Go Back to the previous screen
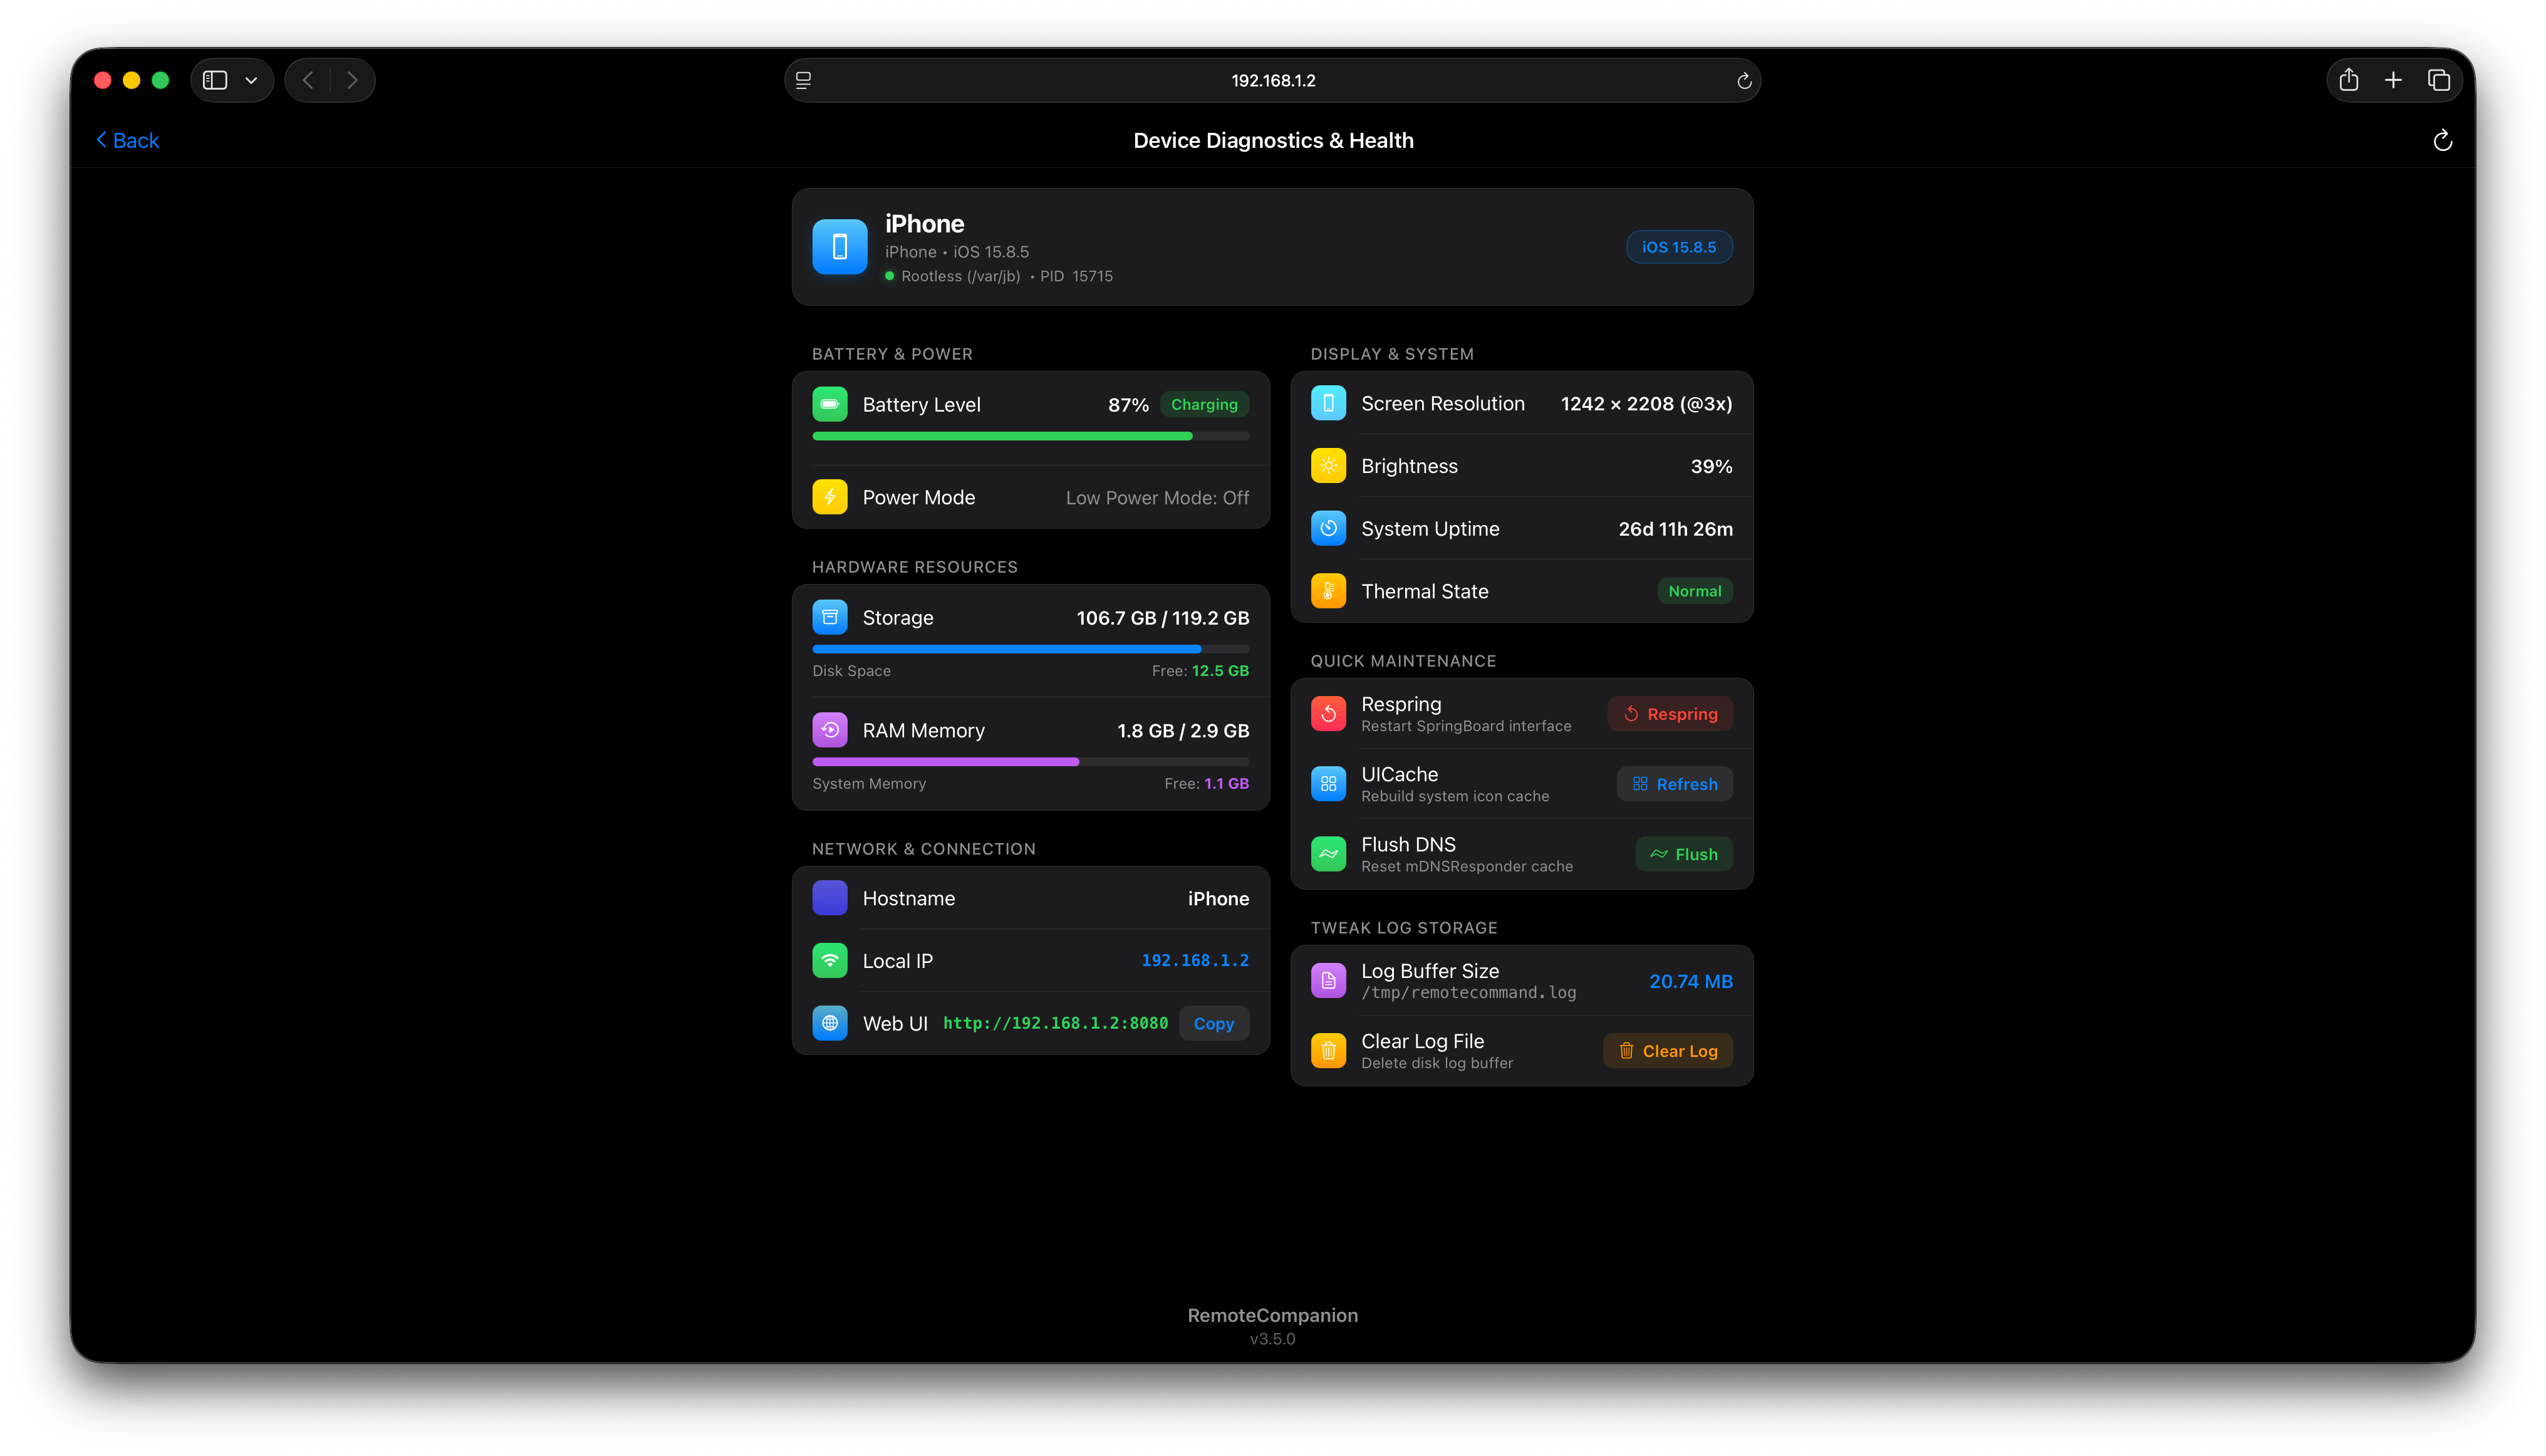 [x=127, y=140]
